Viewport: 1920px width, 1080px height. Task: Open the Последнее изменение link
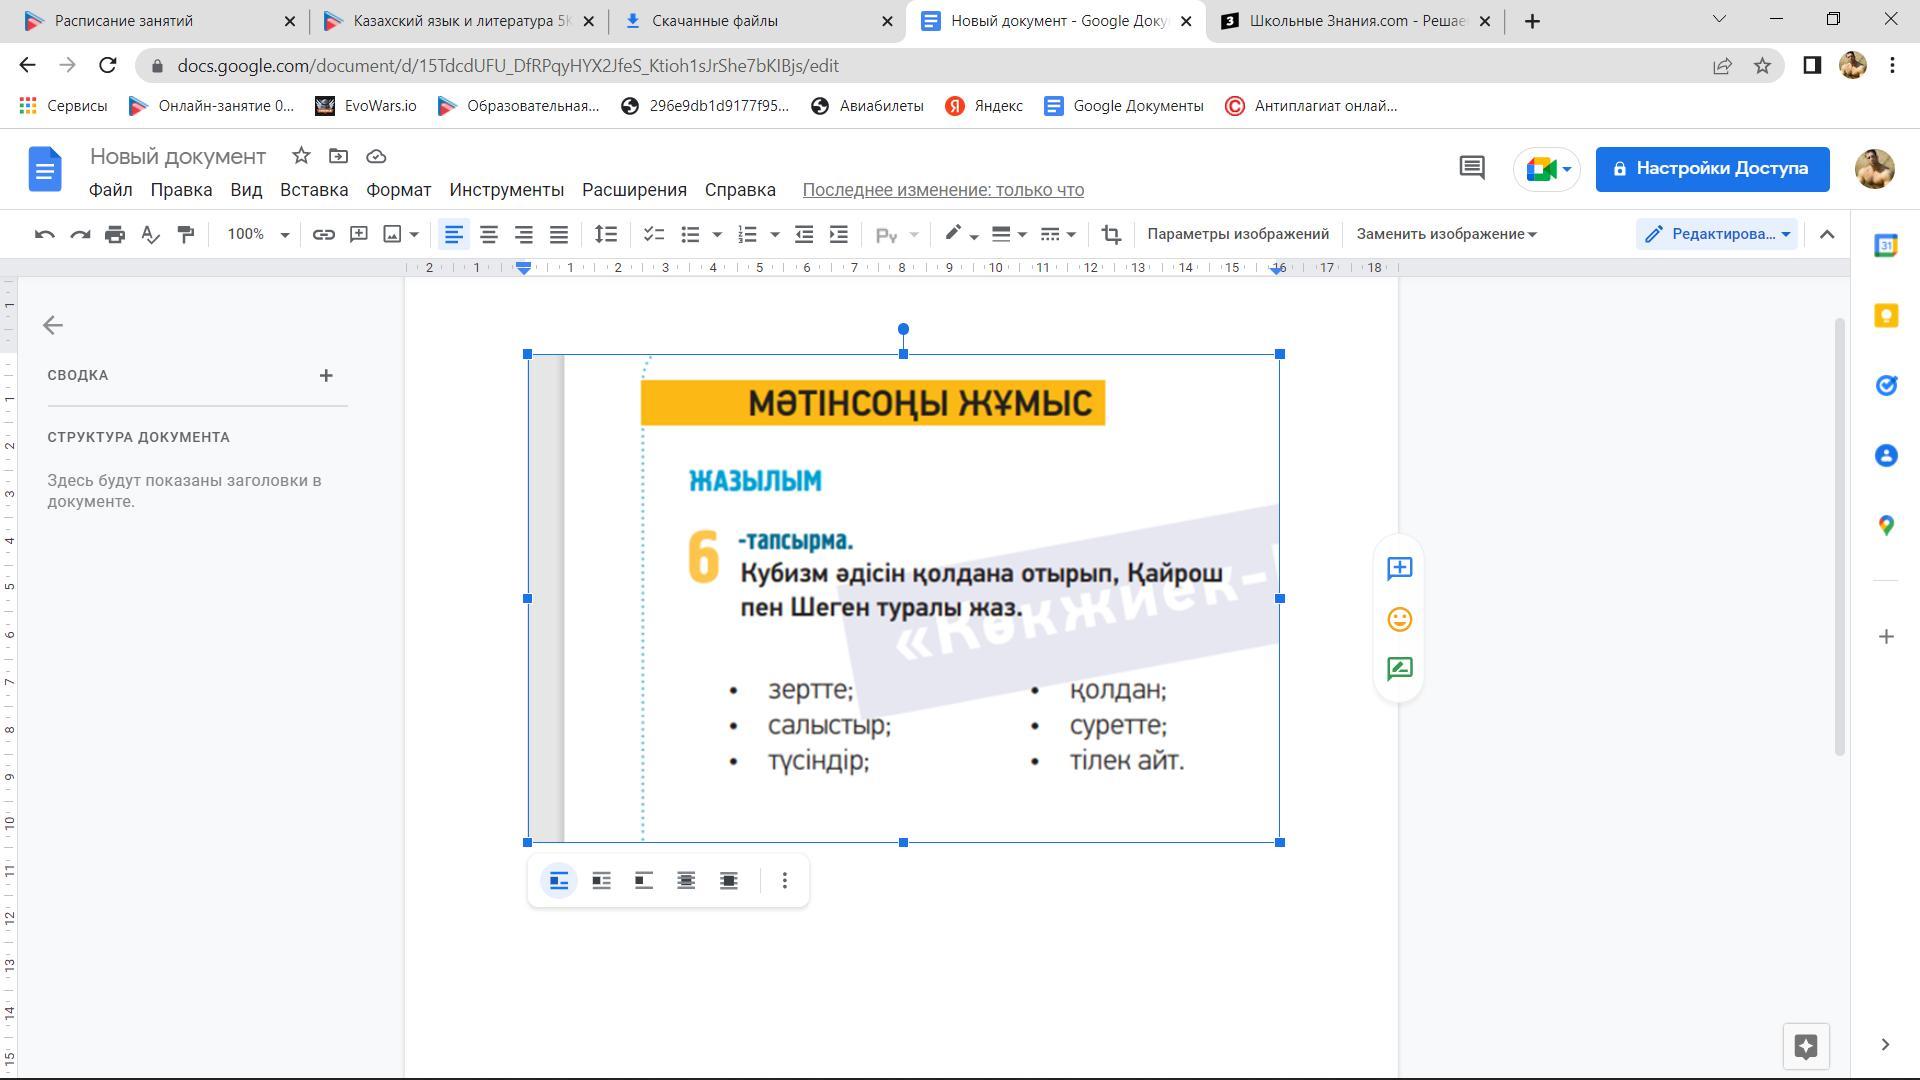942,190
